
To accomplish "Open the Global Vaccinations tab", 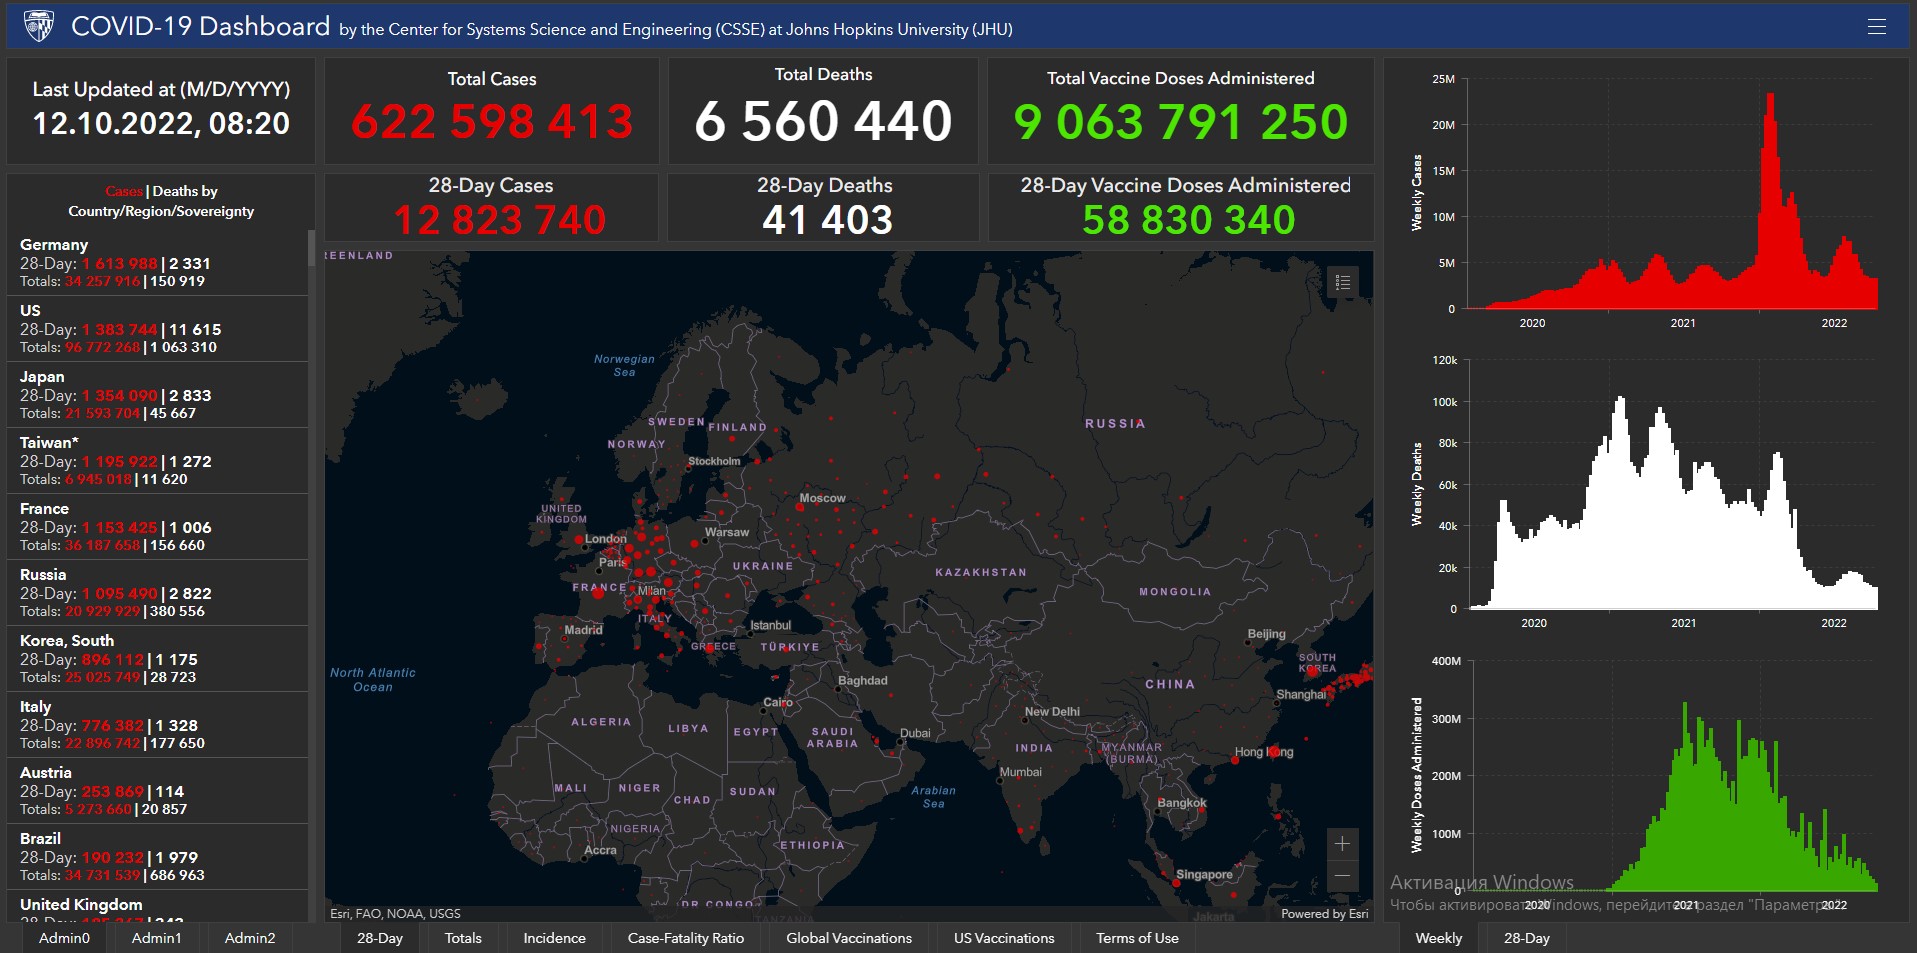I will (x=848, y=938).
